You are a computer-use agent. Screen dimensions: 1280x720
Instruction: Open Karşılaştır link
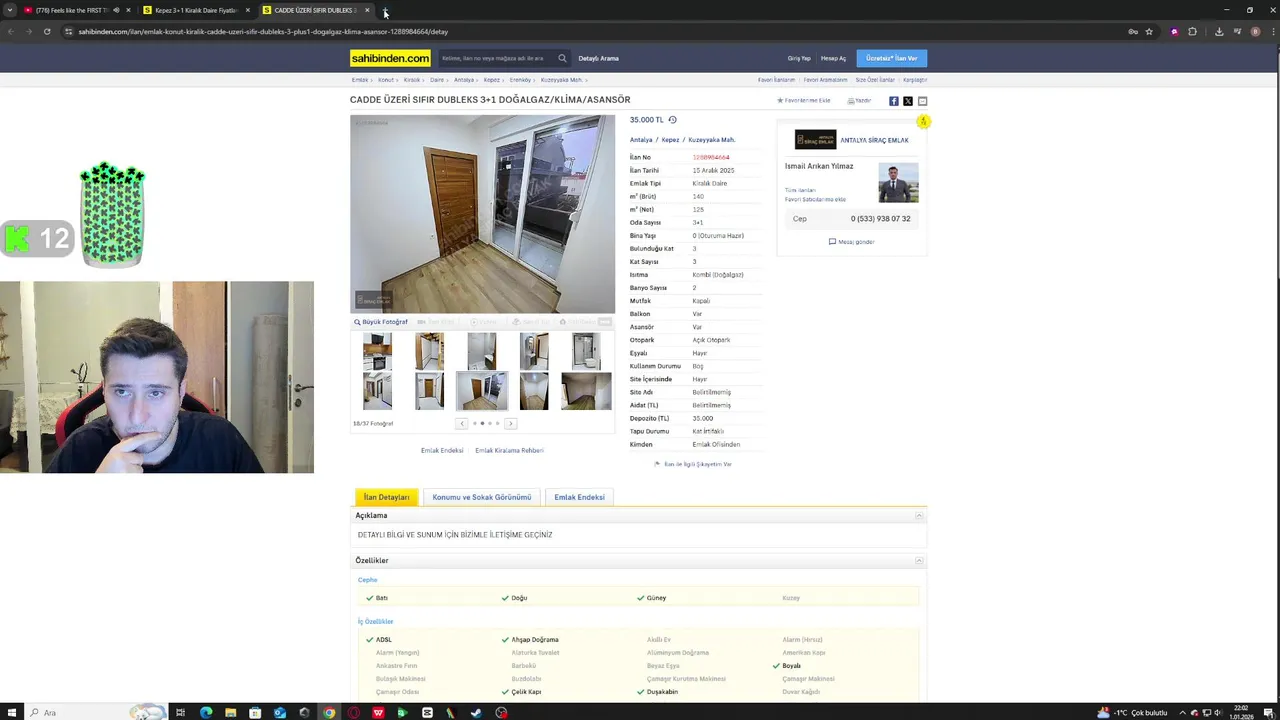915,80
